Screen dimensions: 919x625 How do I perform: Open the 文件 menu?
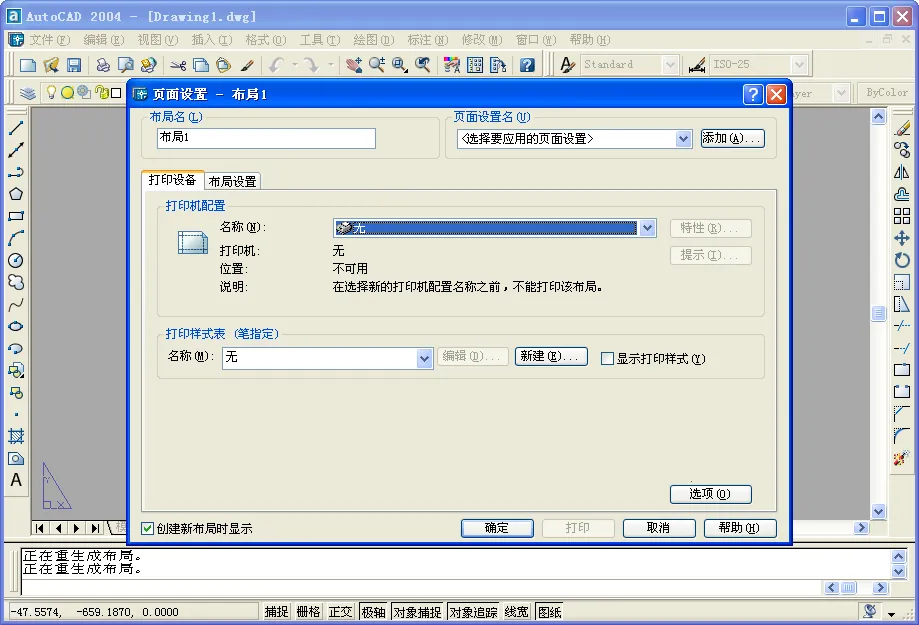coord(48,39)
